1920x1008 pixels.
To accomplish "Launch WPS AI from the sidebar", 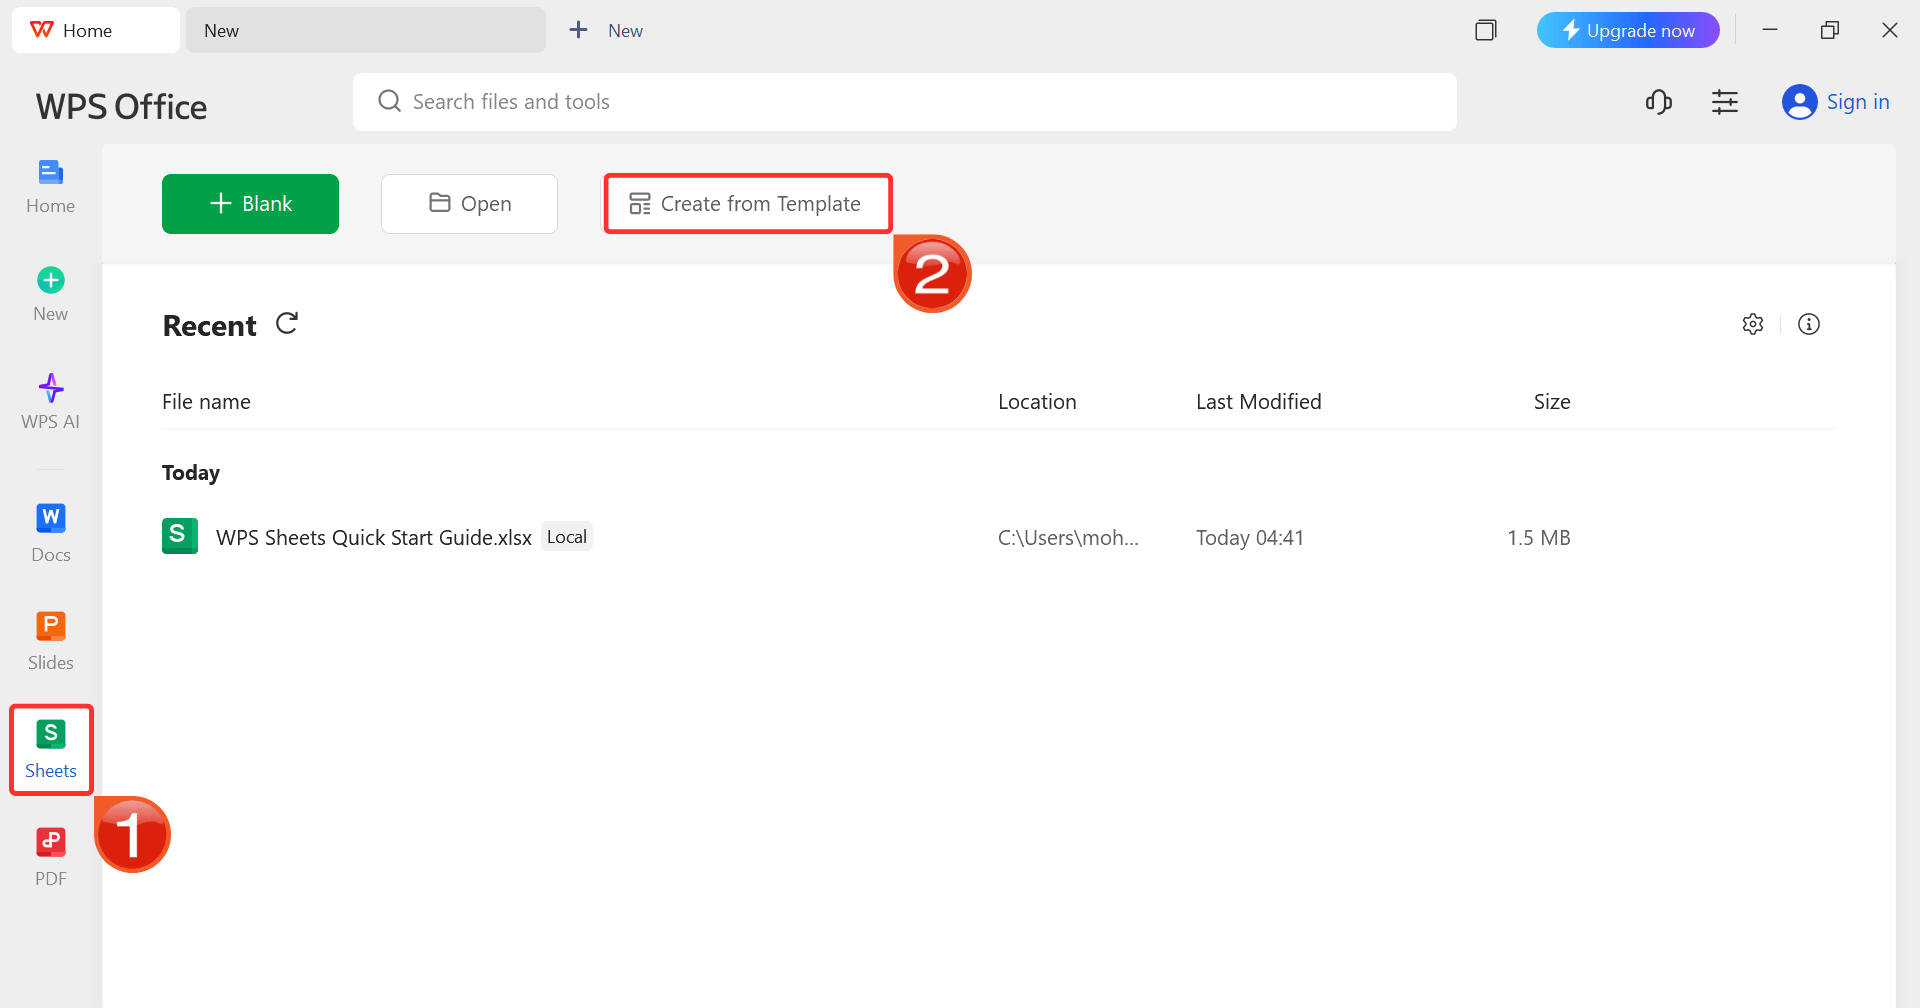I will point(51,401).
